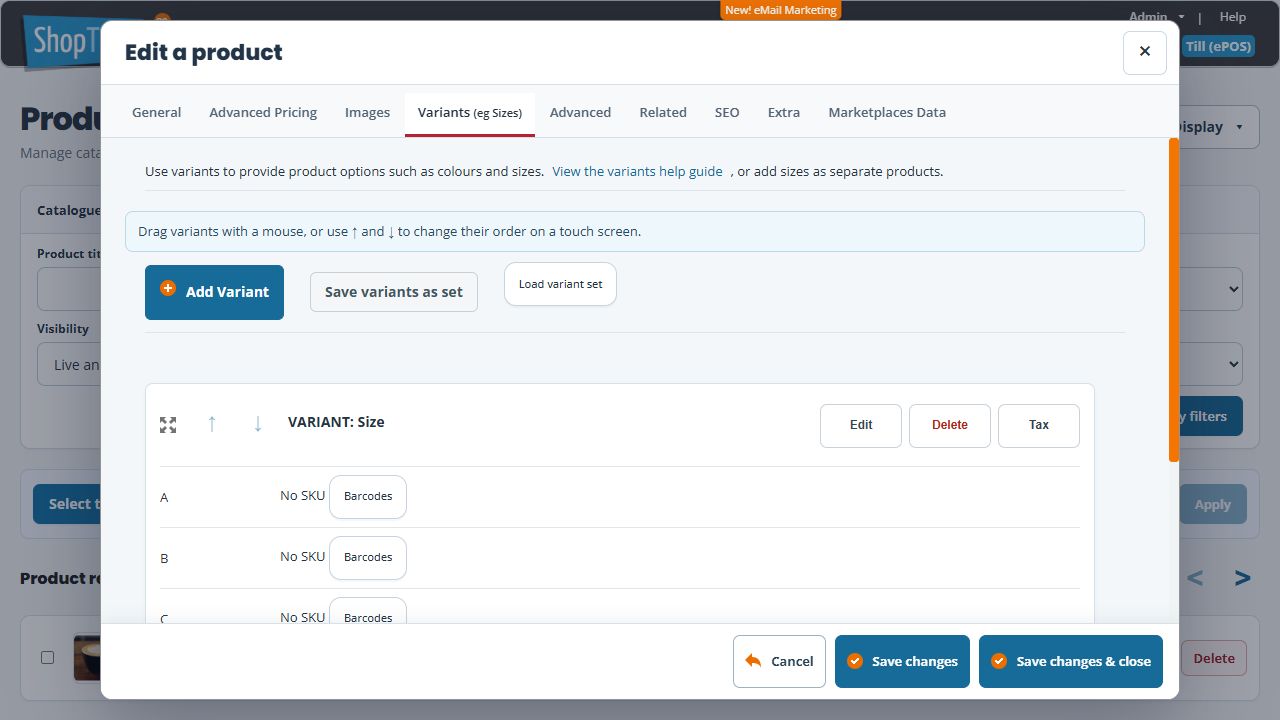Open Barcodes for option A
This screenshot has height=720, width=1280.
[x=368, y=497]
